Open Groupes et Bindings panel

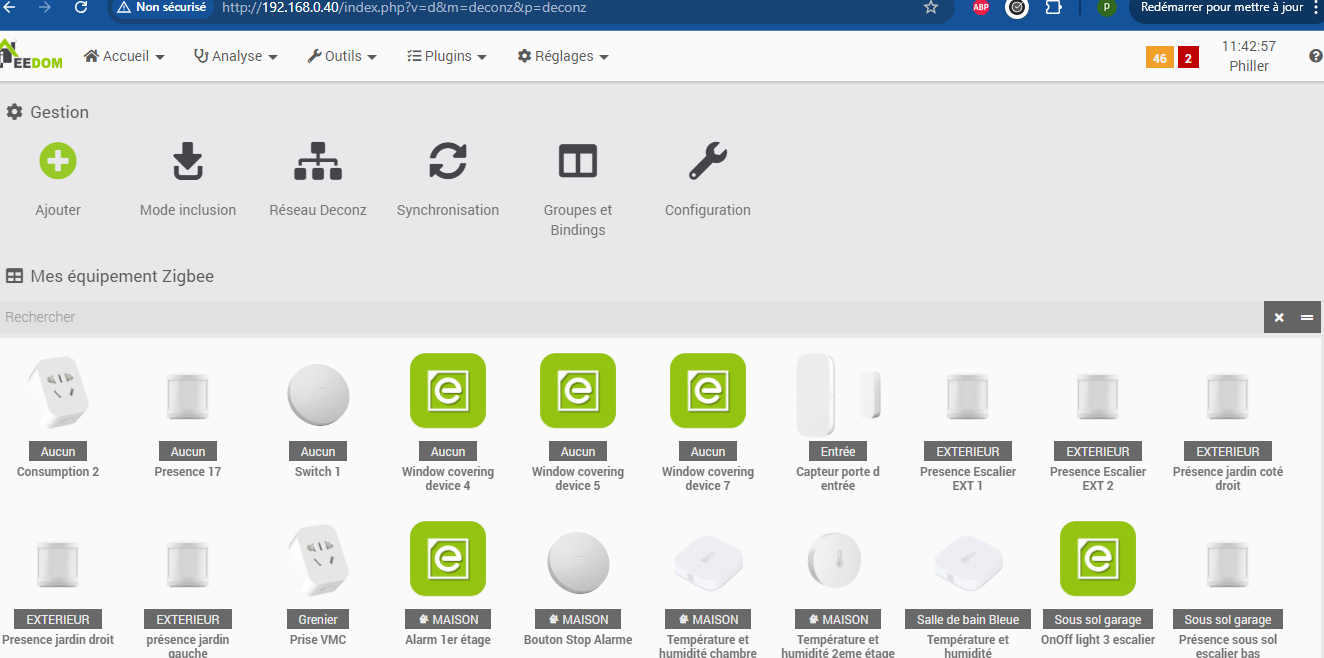click(578, 161)
